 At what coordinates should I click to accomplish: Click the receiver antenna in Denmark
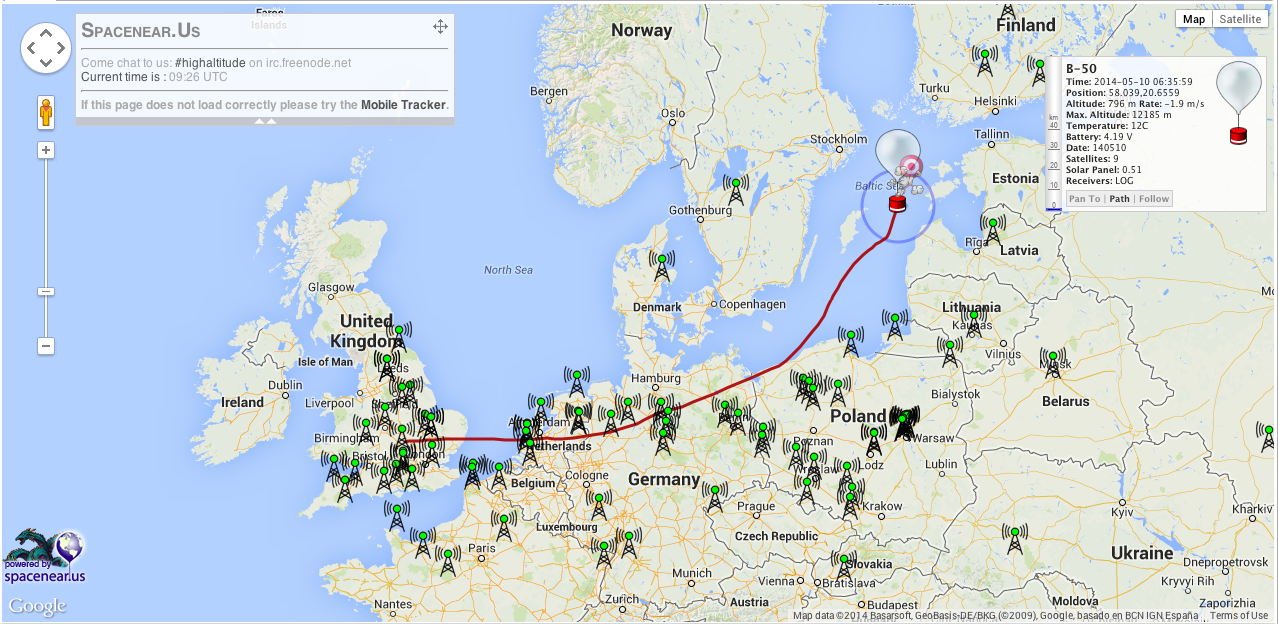point(661,265)
